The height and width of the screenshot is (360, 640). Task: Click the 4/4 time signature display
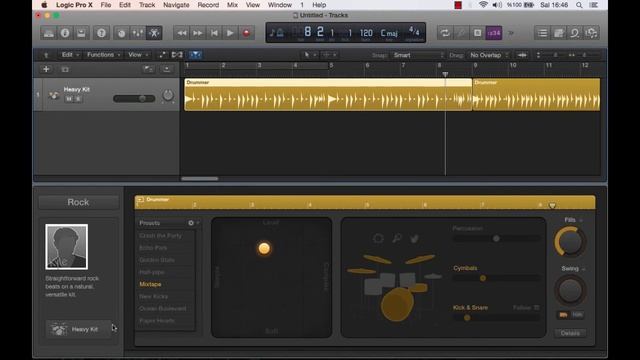coord(414,31)
